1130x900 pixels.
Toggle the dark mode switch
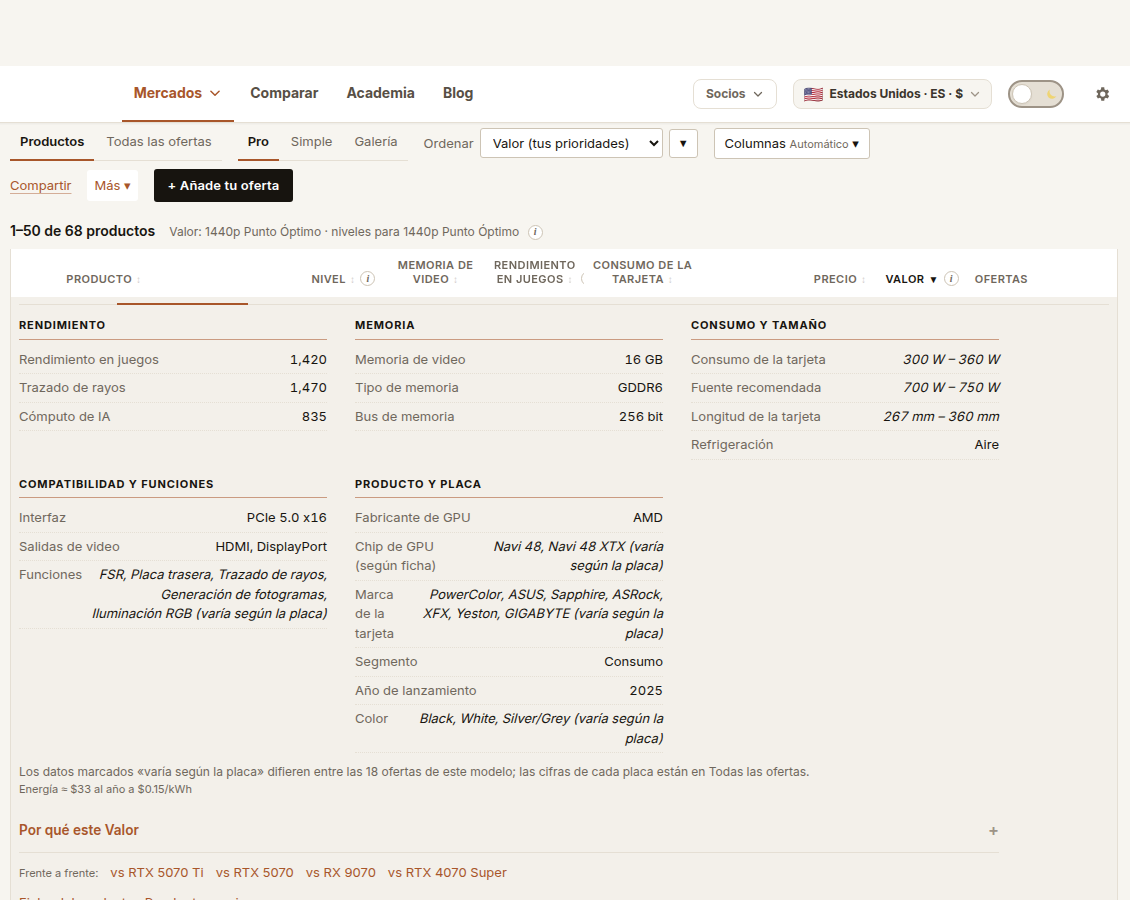[x=1036, y=94]
